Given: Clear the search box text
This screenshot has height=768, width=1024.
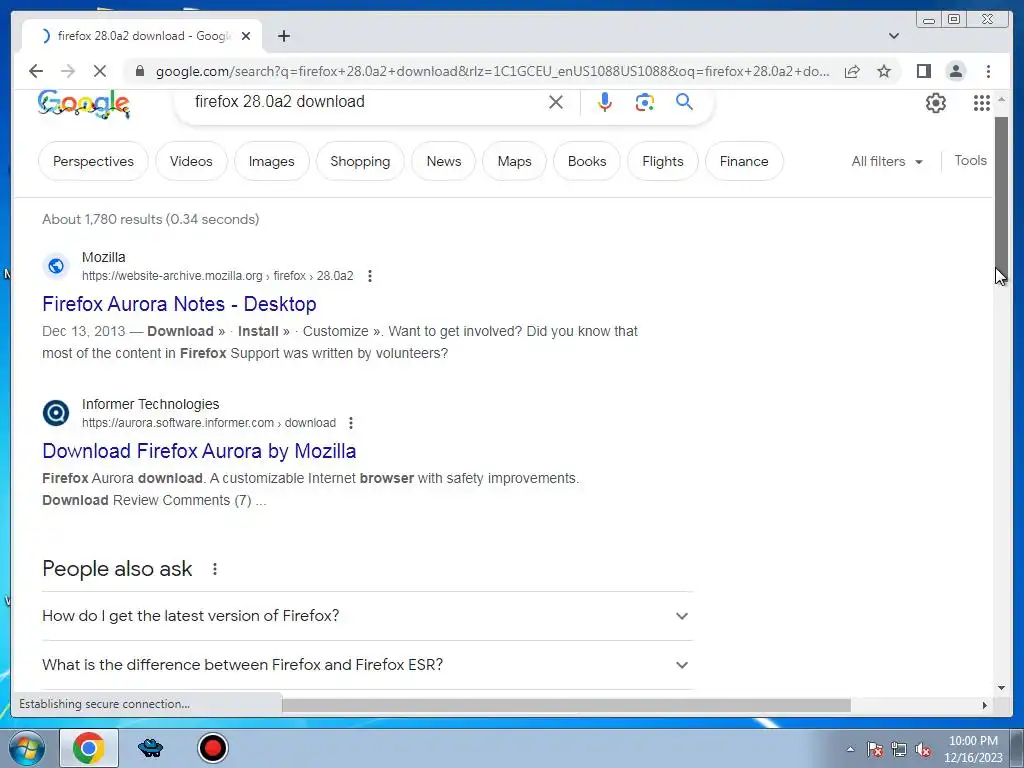Looking at the screenshot, I should click(556, 102).
